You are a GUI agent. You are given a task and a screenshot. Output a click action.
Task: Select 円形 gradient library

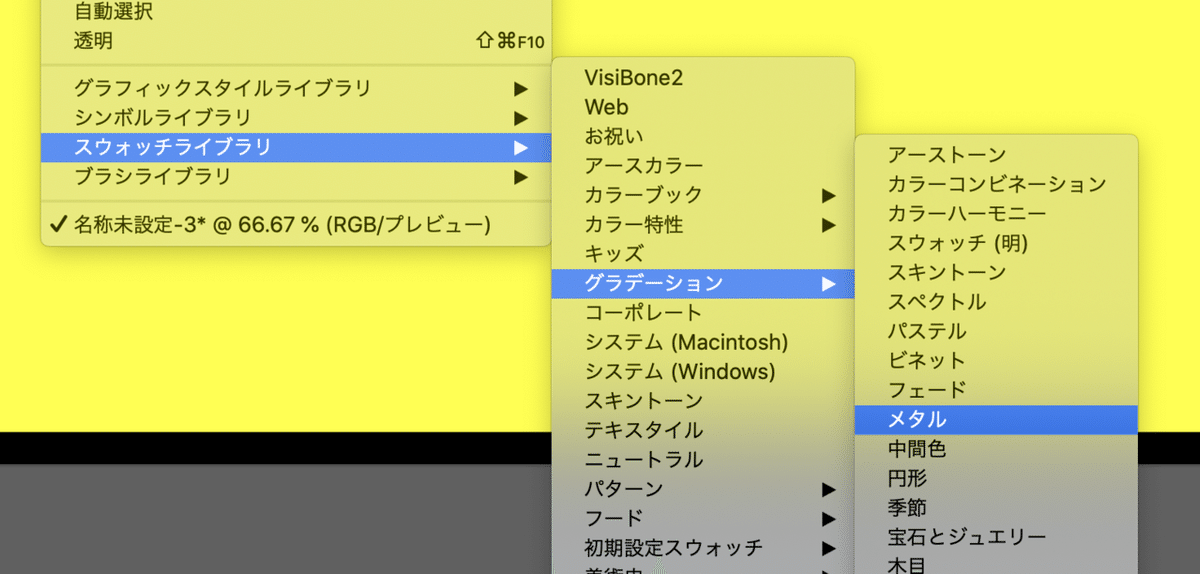click(x=997, y=479)
